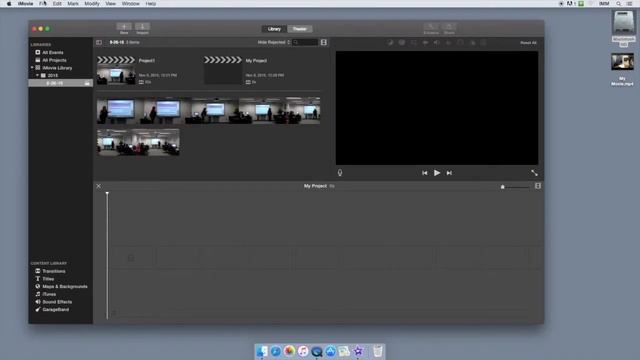640x360 pixels.
Task: Select the iMovie Library row
Action: 57,68
